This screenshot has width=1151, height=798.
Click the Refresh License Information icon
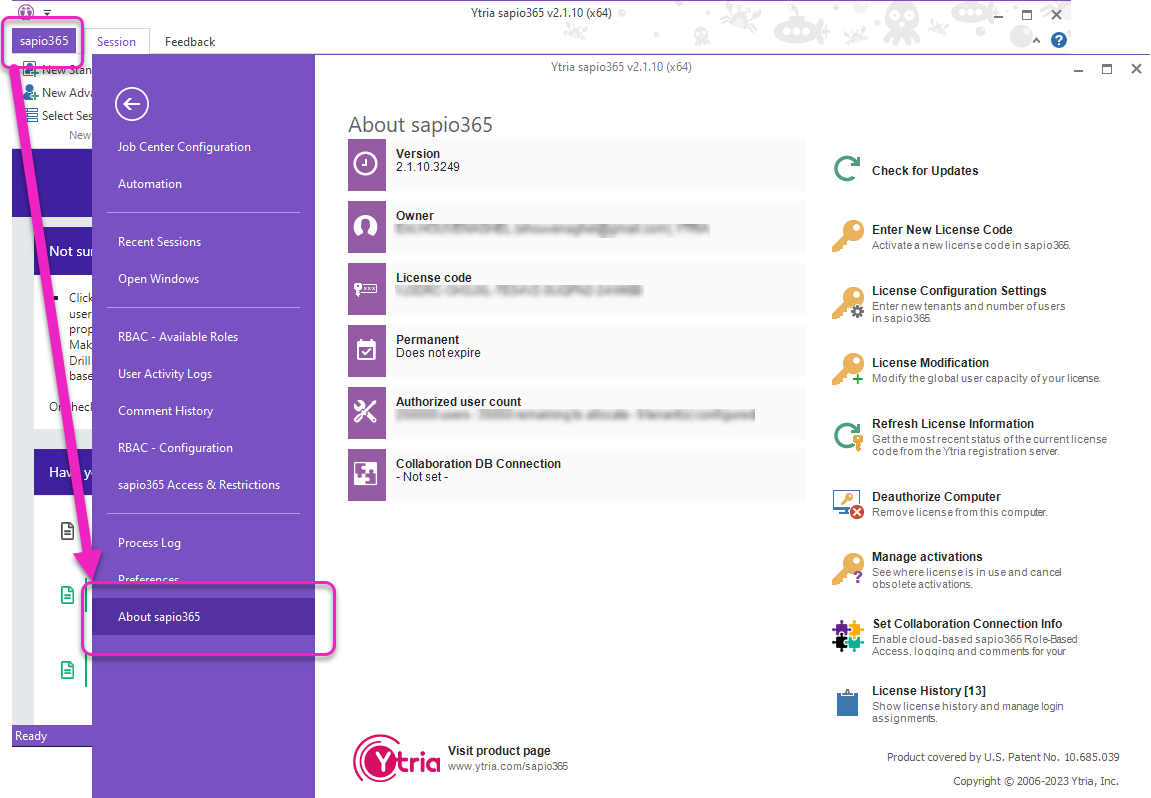coord(848,436)
